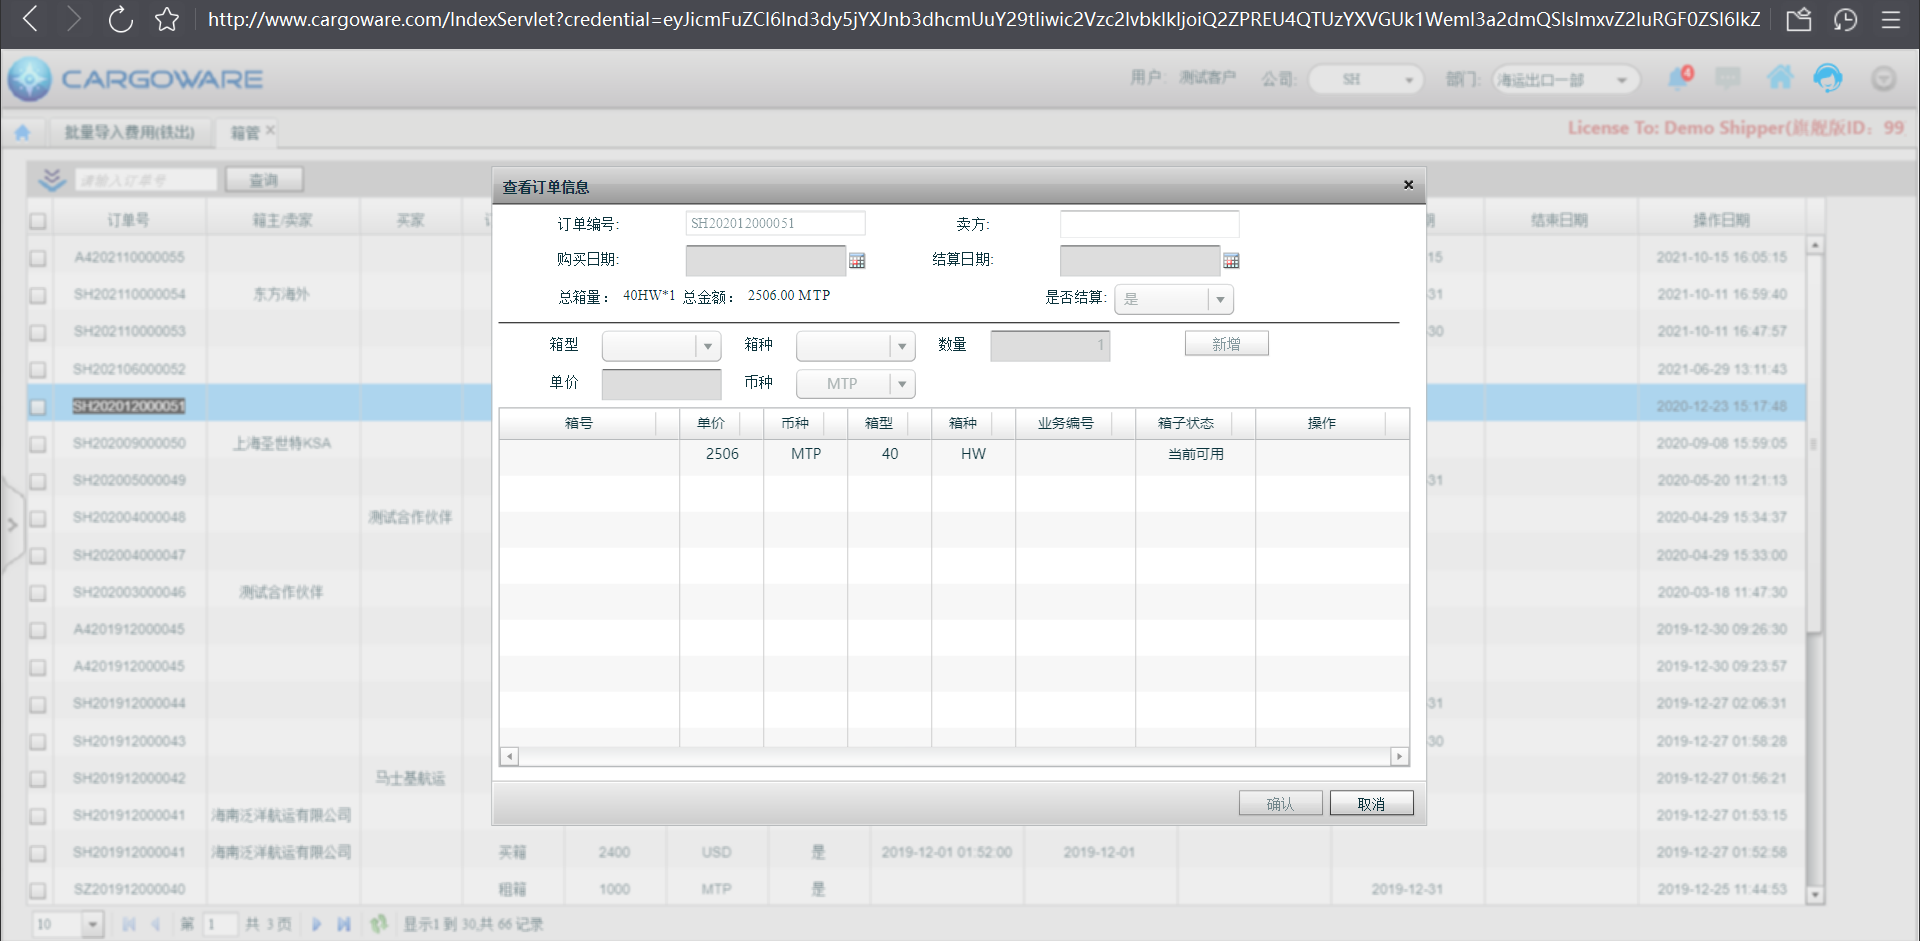Bookmark page with the star icon
Image resolution: width=1920 pixels, height=941 pixels.
click(x=167, y=19)
